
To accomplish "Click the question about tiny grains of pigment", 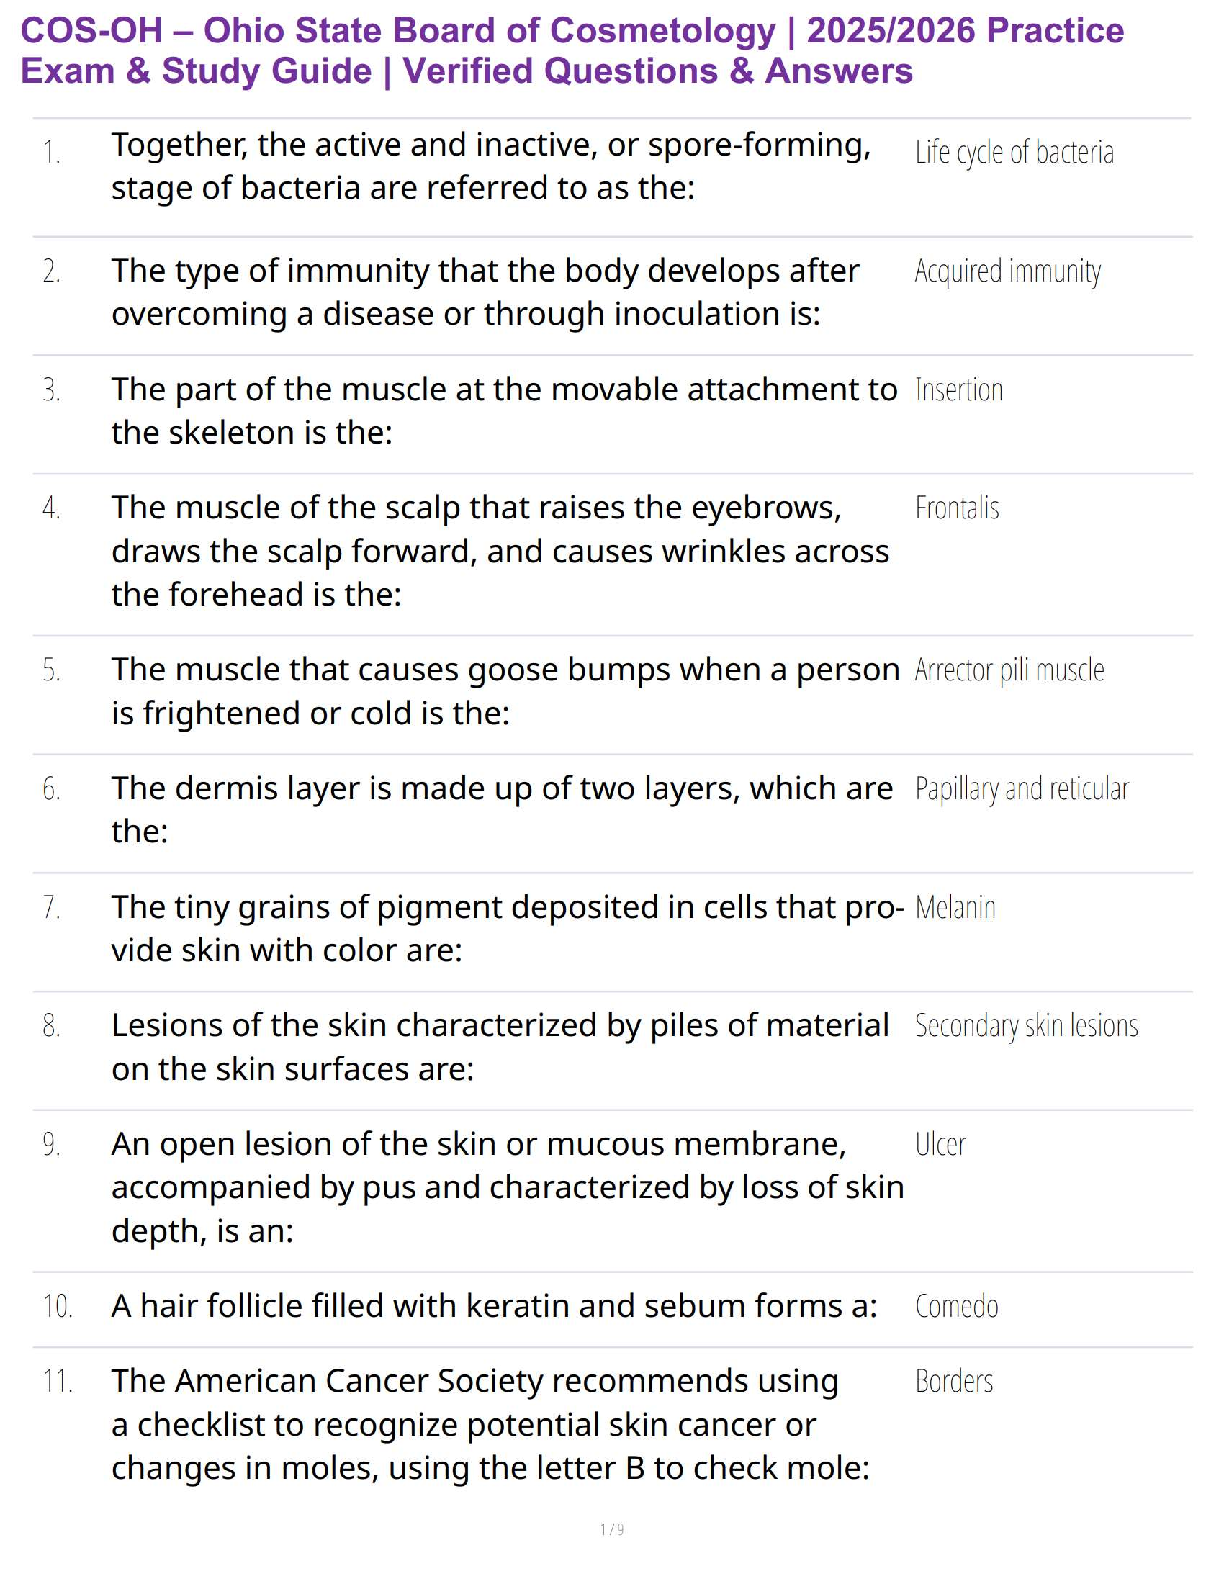I will (x=507, y=928).
